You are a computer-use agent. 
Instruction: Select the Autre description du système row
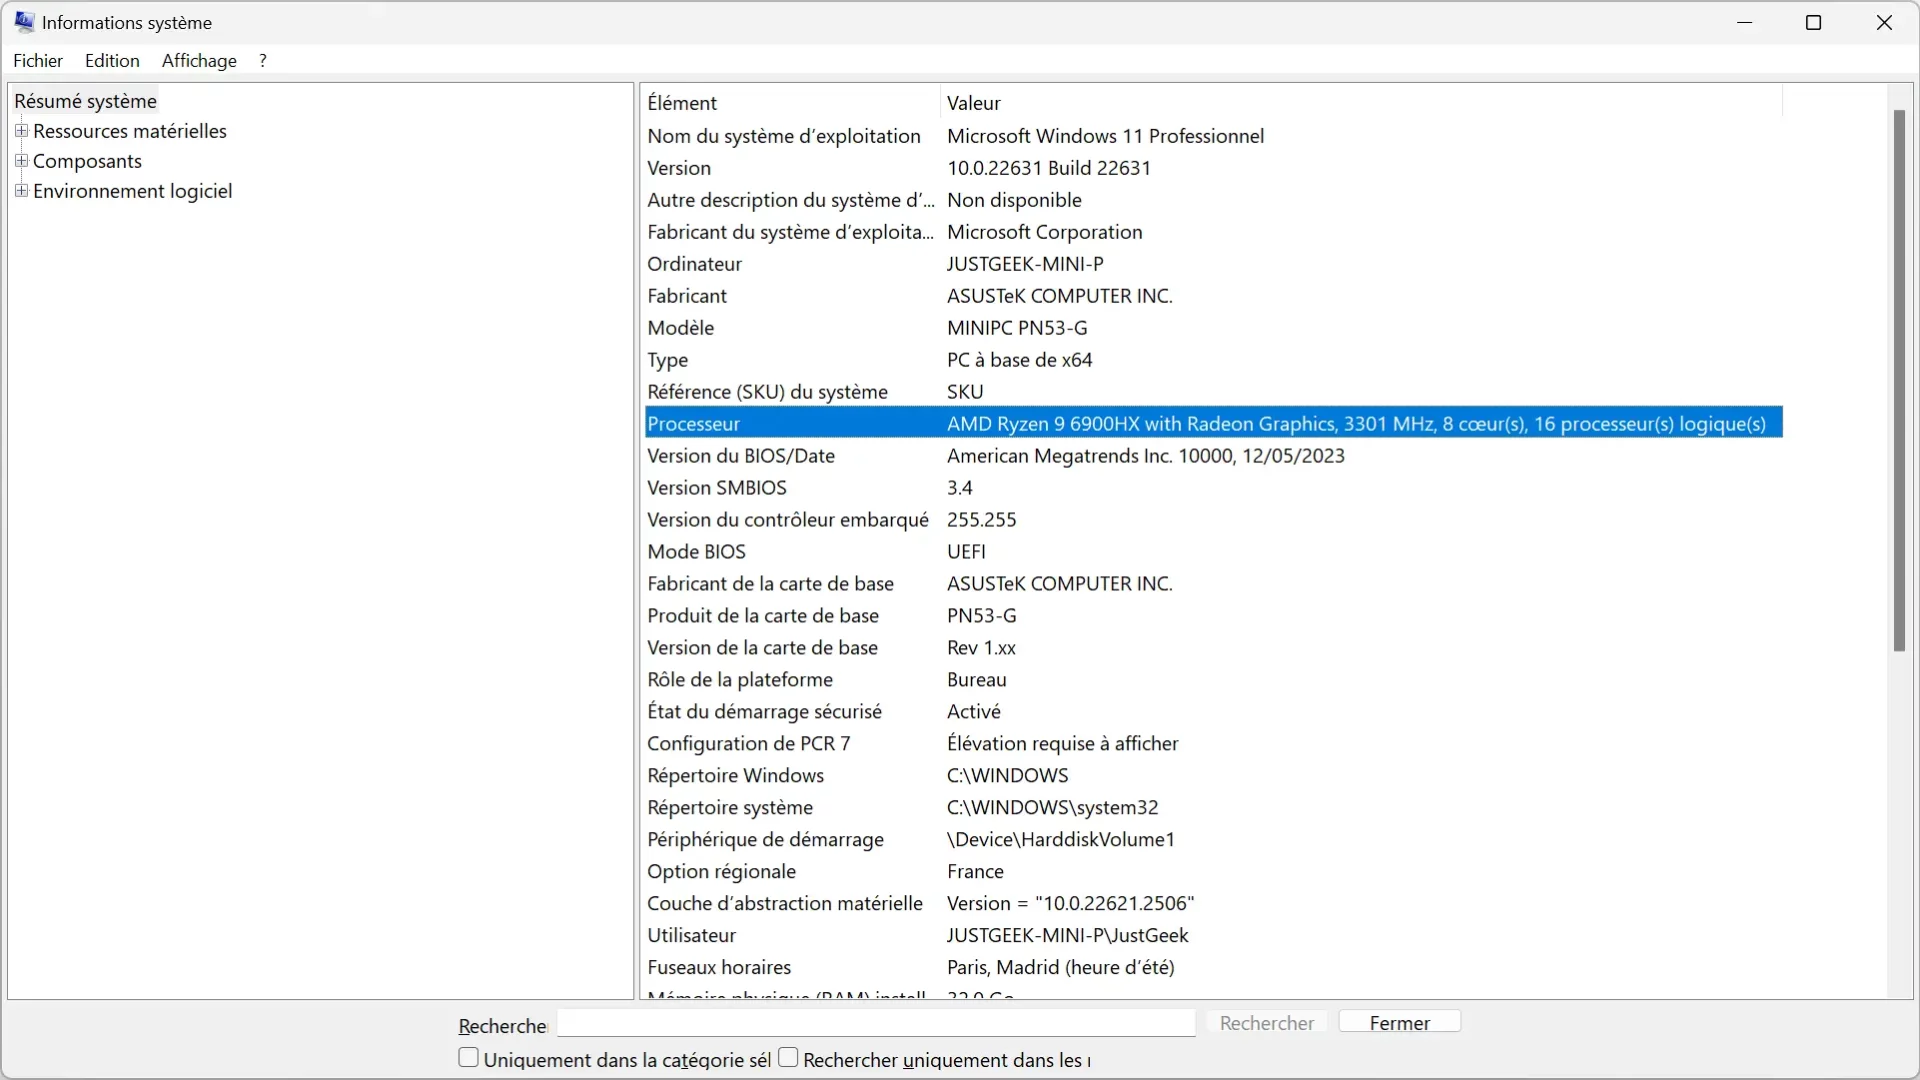click(1214, 200)
